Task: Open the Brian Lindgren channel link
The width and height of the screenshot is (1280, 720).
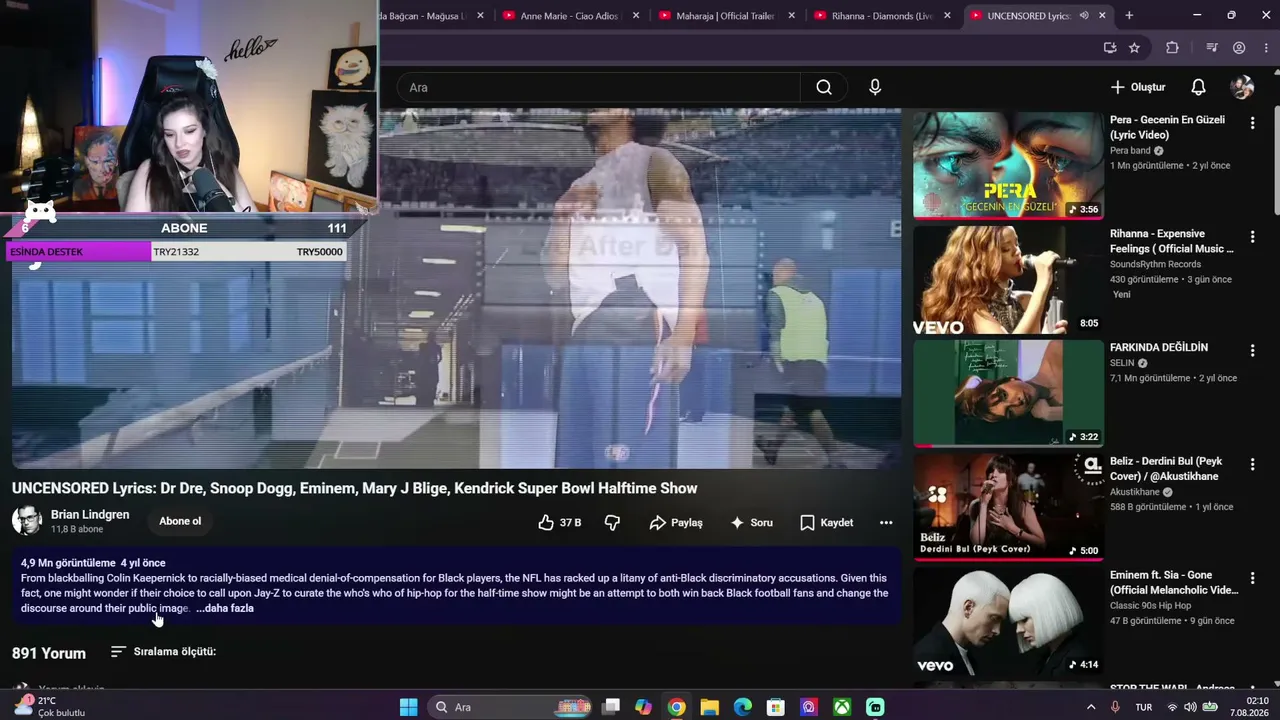Action: click(x=90, y=514)
